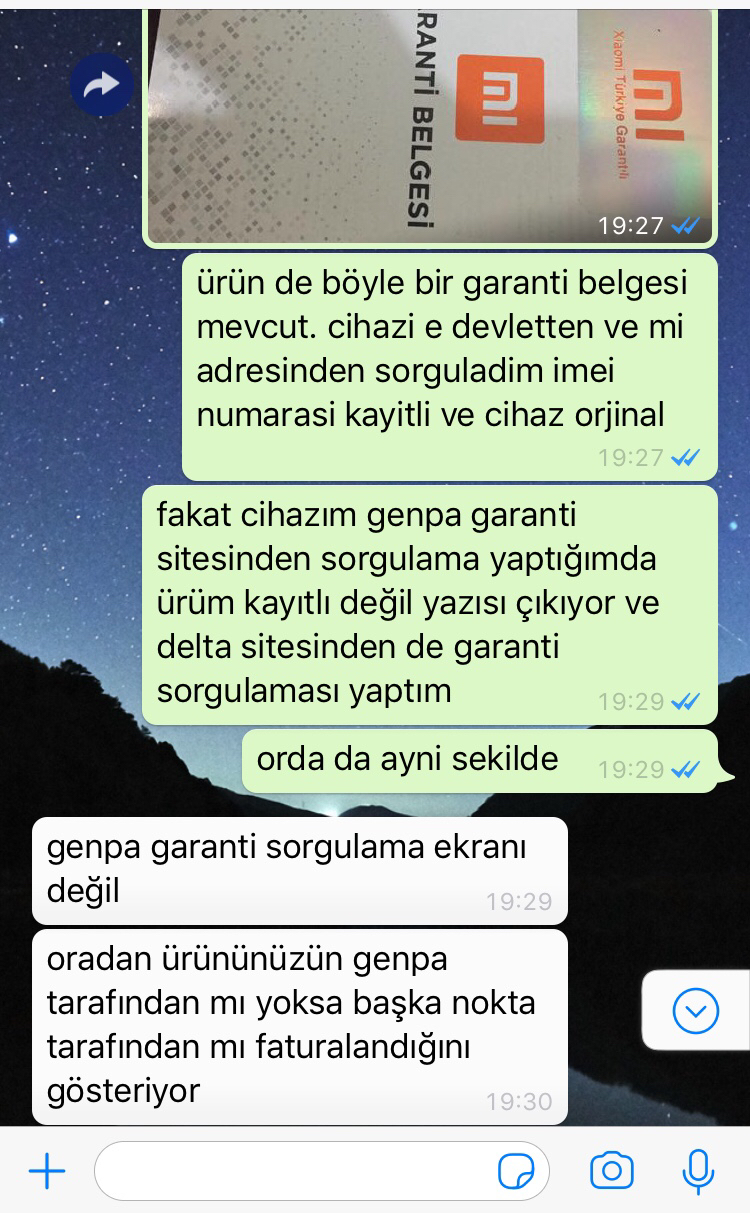
Task: Tap received message 'genpa garanti sorgulama ekranı değil'
Action: pyautogui.click(x=300, y=870)
